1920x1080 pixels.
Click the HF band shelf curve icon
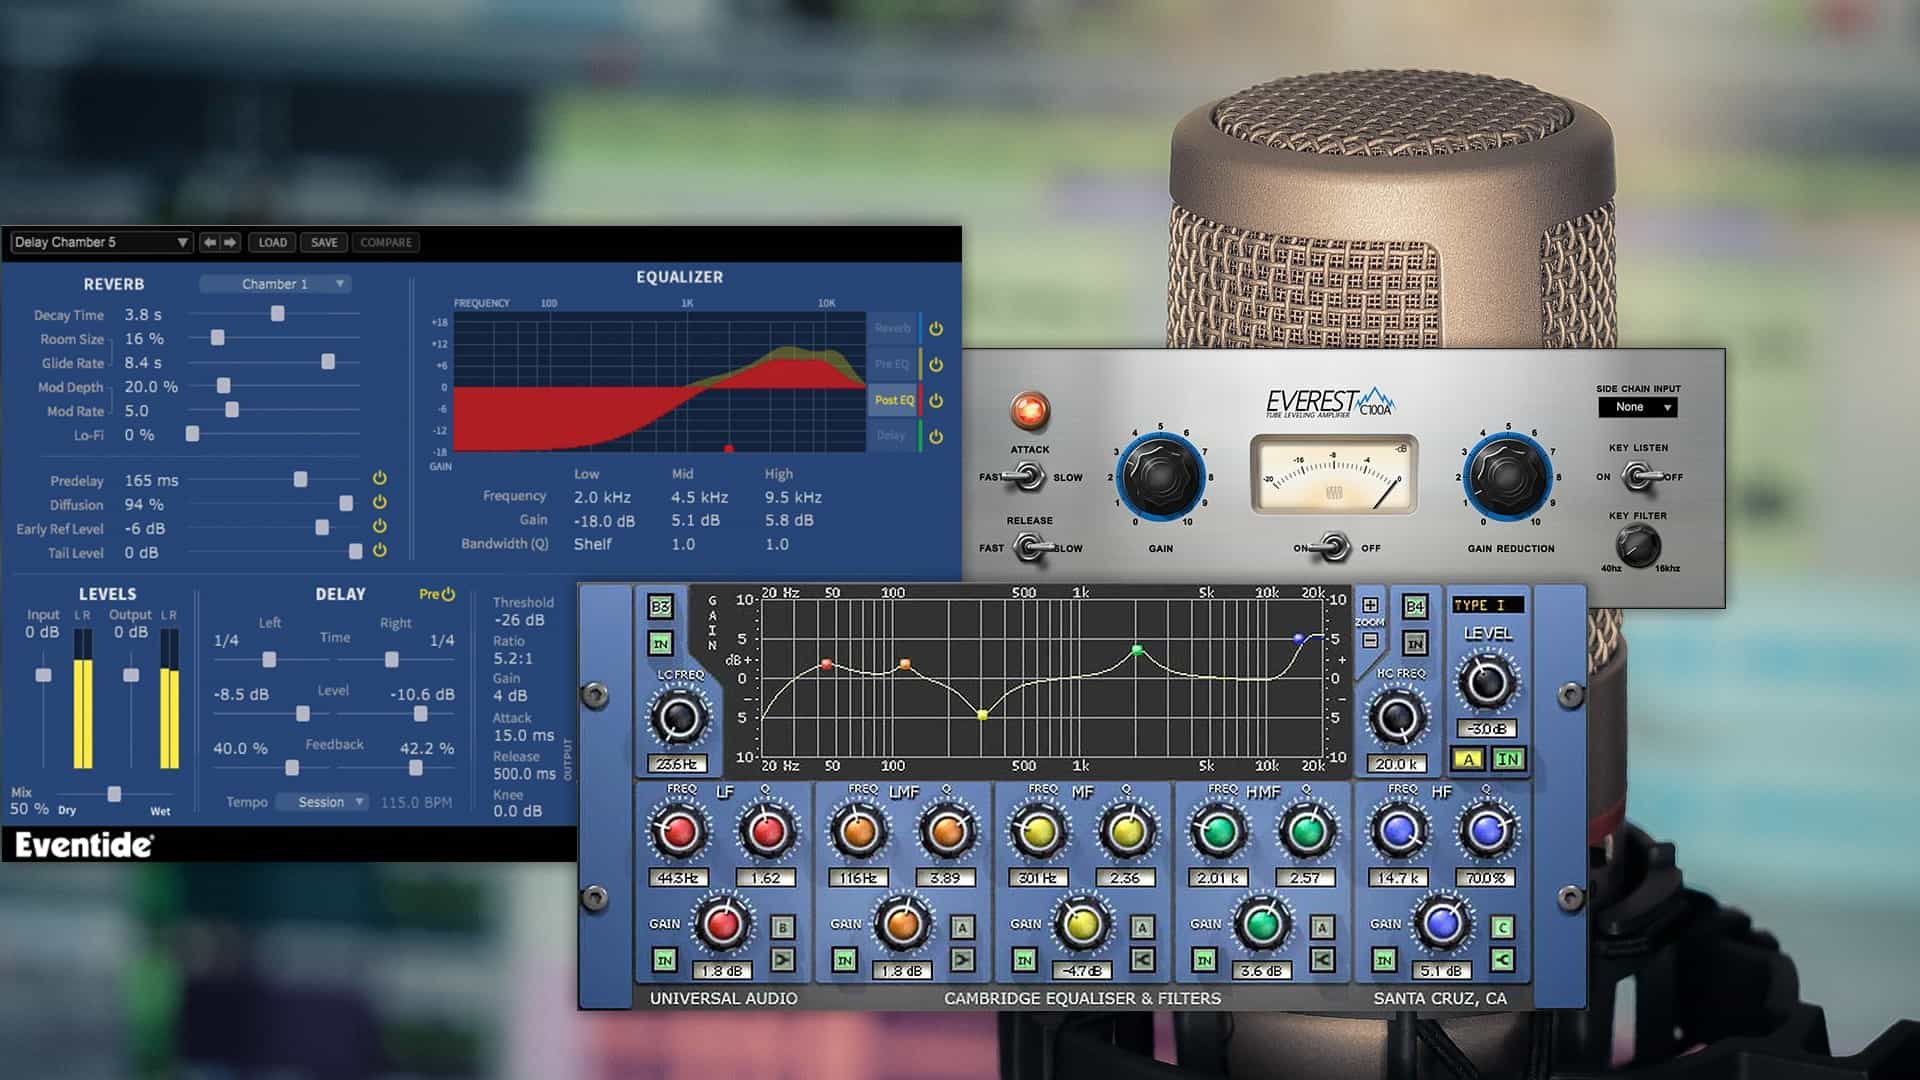click(x=1502, y=961)
